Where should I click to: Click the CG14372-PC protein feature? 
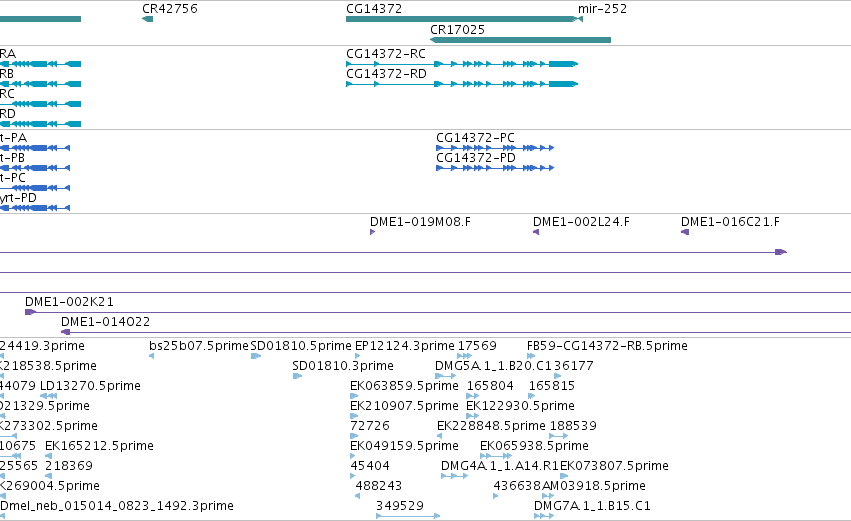tap(495, 148)
